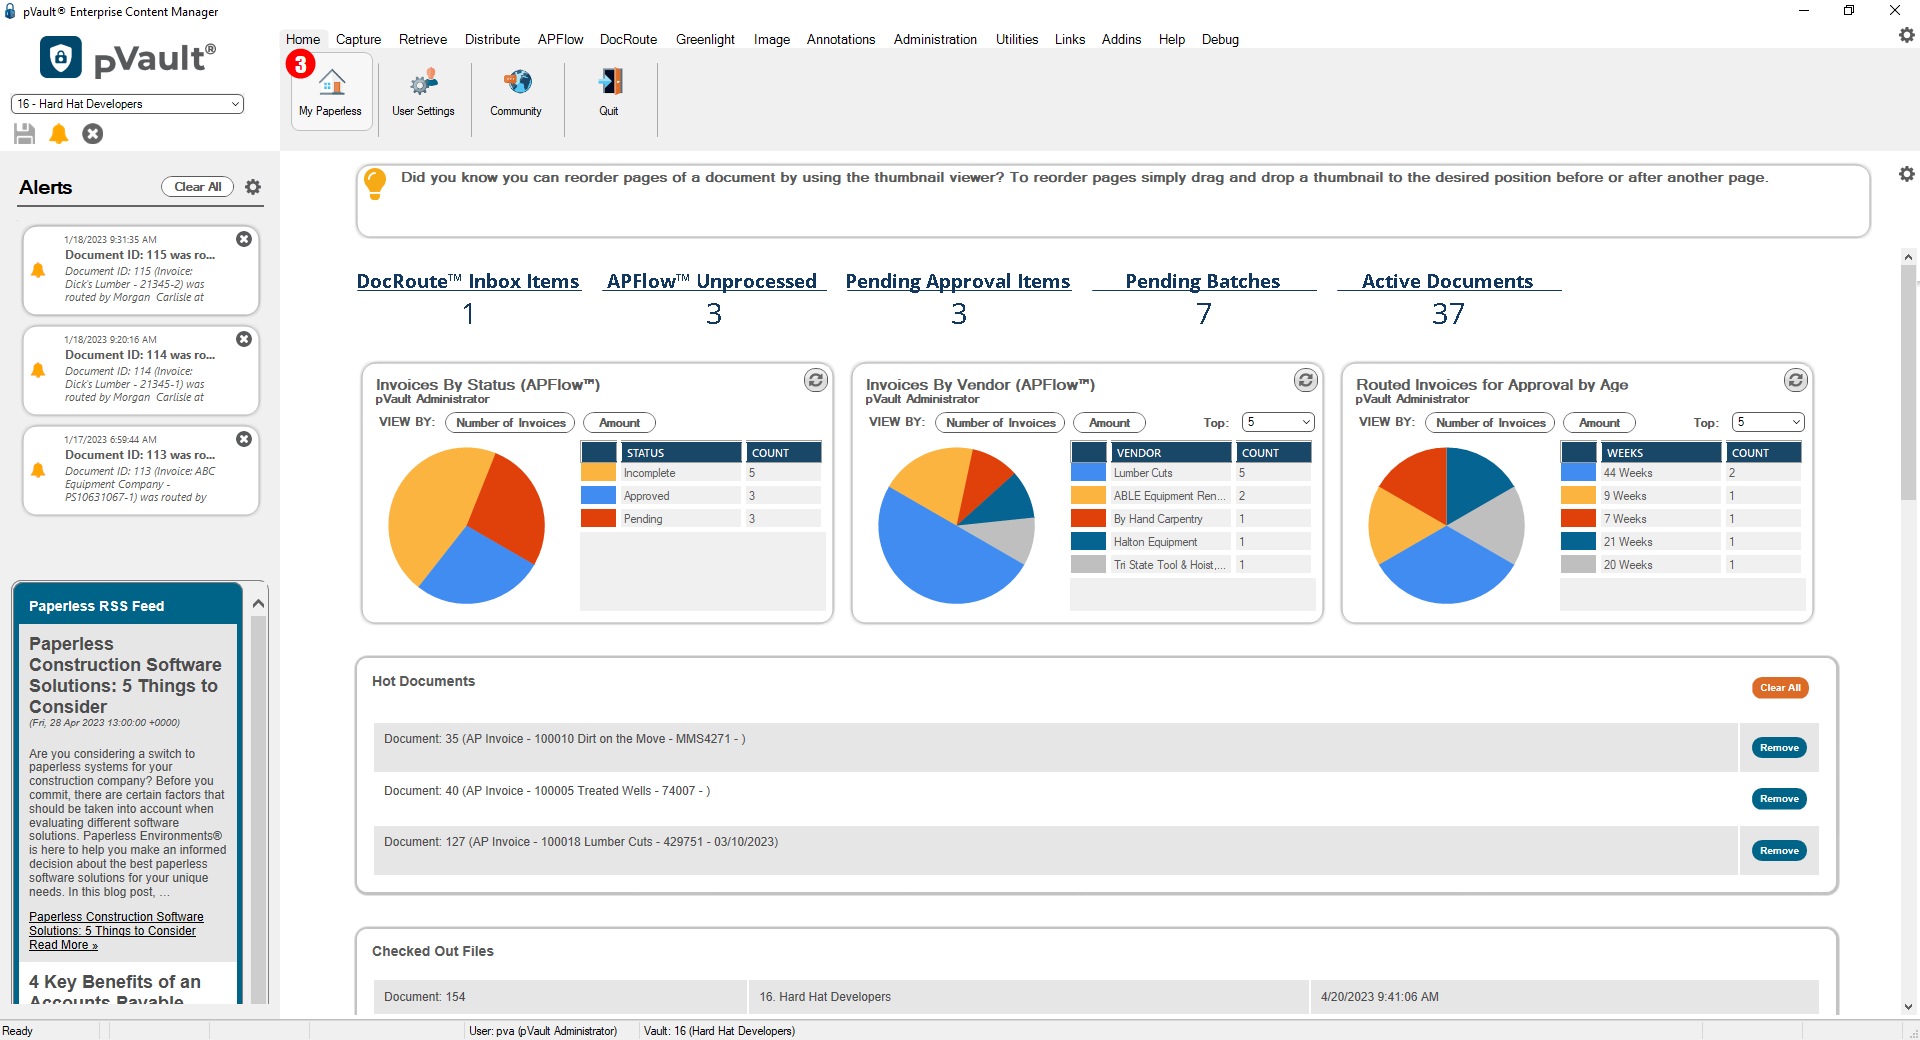Open DocRoute Inbox Items link
This screenshot has width=1920, height=1040.
click(x=468, y=282)
